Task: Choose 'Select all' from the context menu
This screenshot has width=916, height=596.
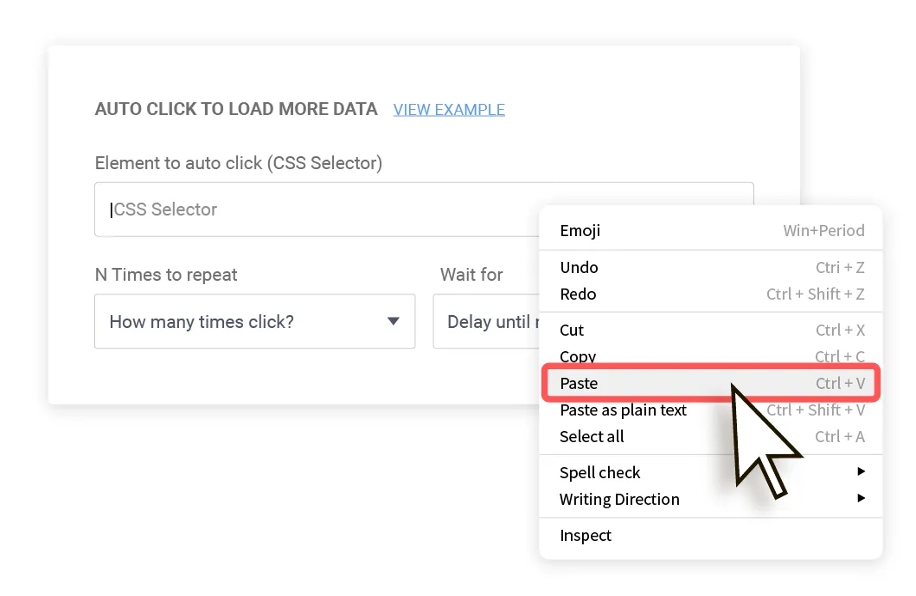Action: point(592,436)
